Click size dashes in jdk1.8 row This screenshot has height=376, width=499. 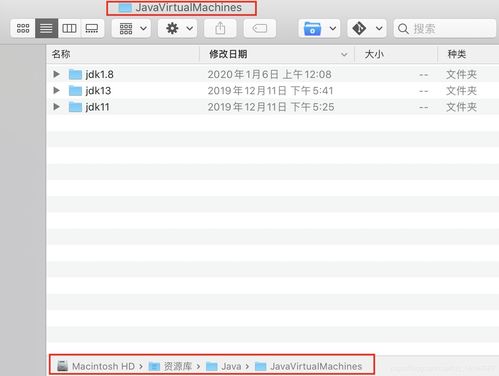[x=424, y=75]
